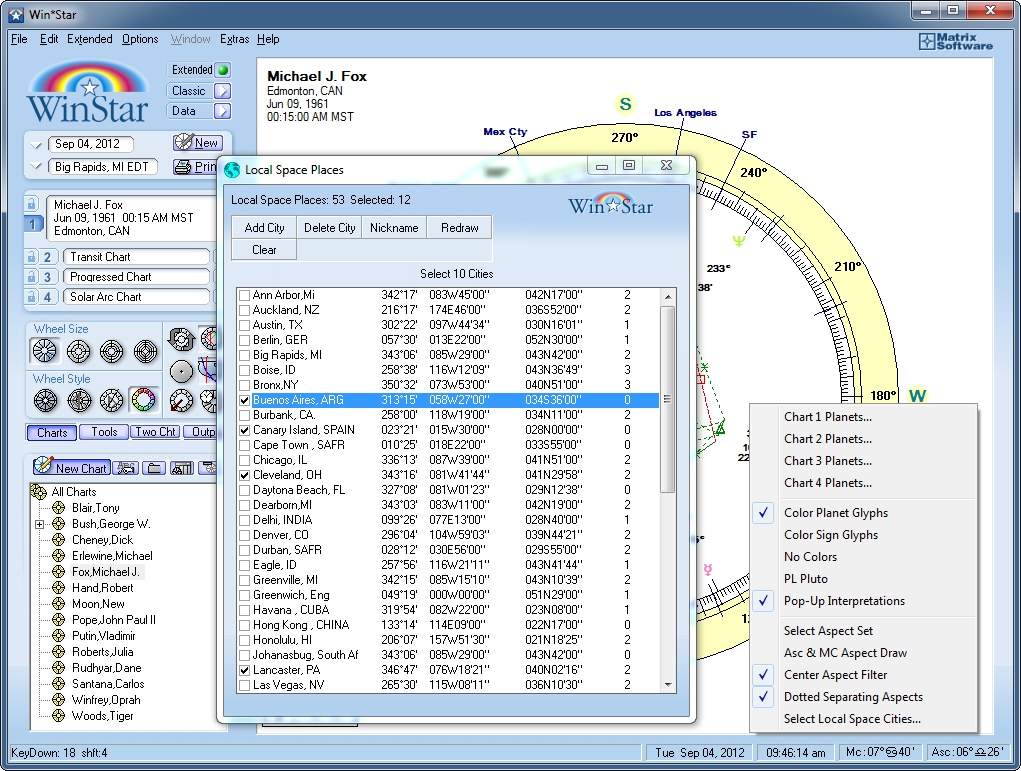Check the Chicago, IL checkbox

[244, 460]
